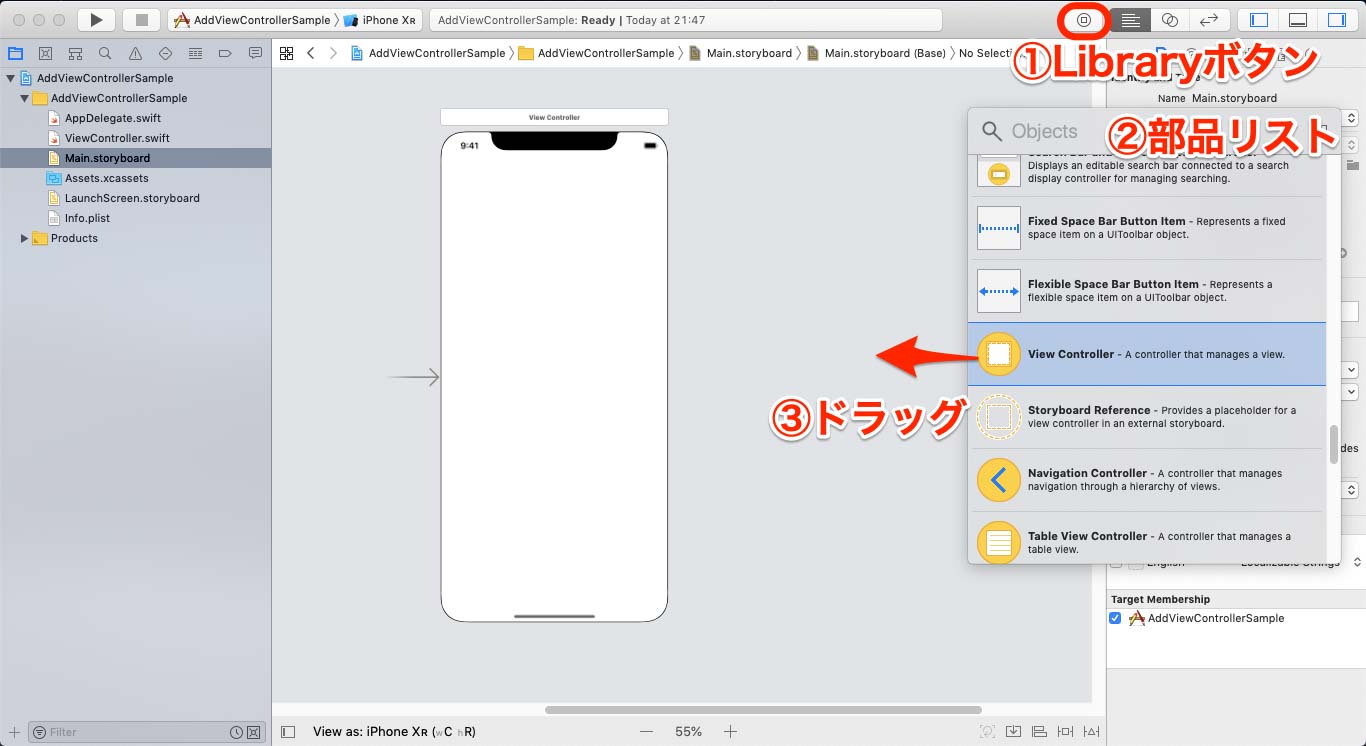Open Add New Constraints menu

pos(1066,732)
